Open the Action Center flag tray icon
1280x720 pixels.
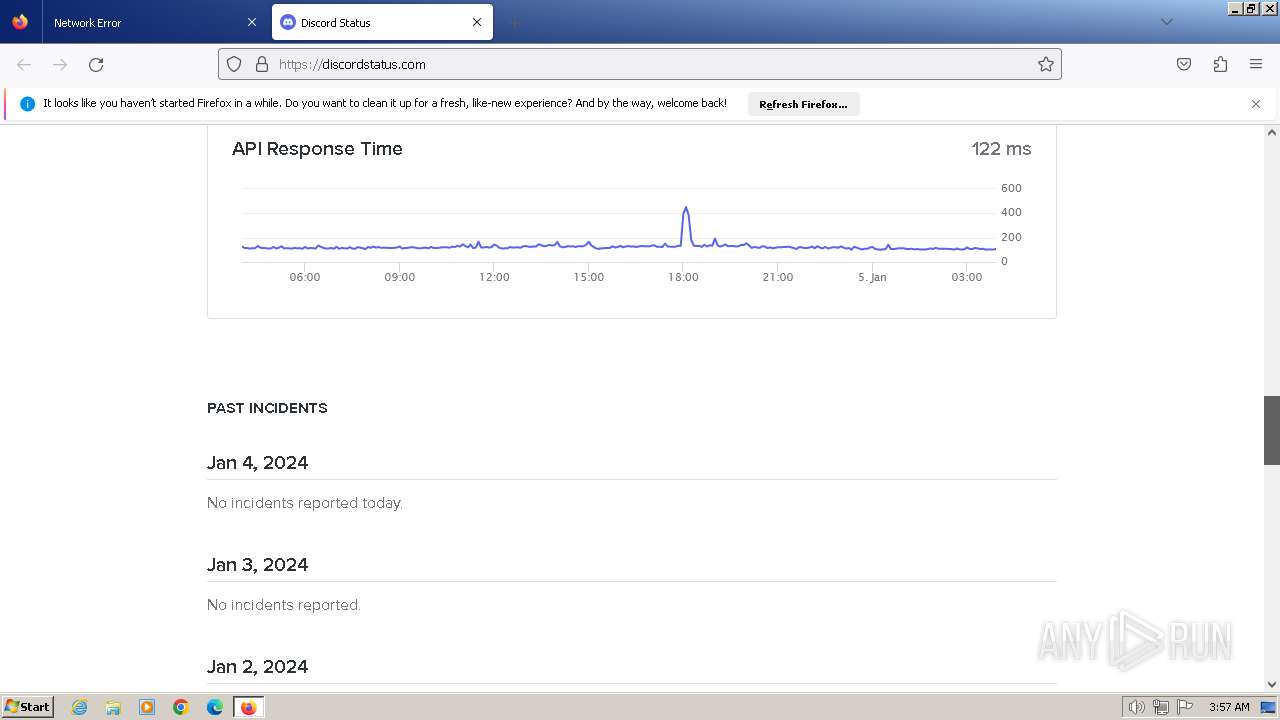(1185, 707)
